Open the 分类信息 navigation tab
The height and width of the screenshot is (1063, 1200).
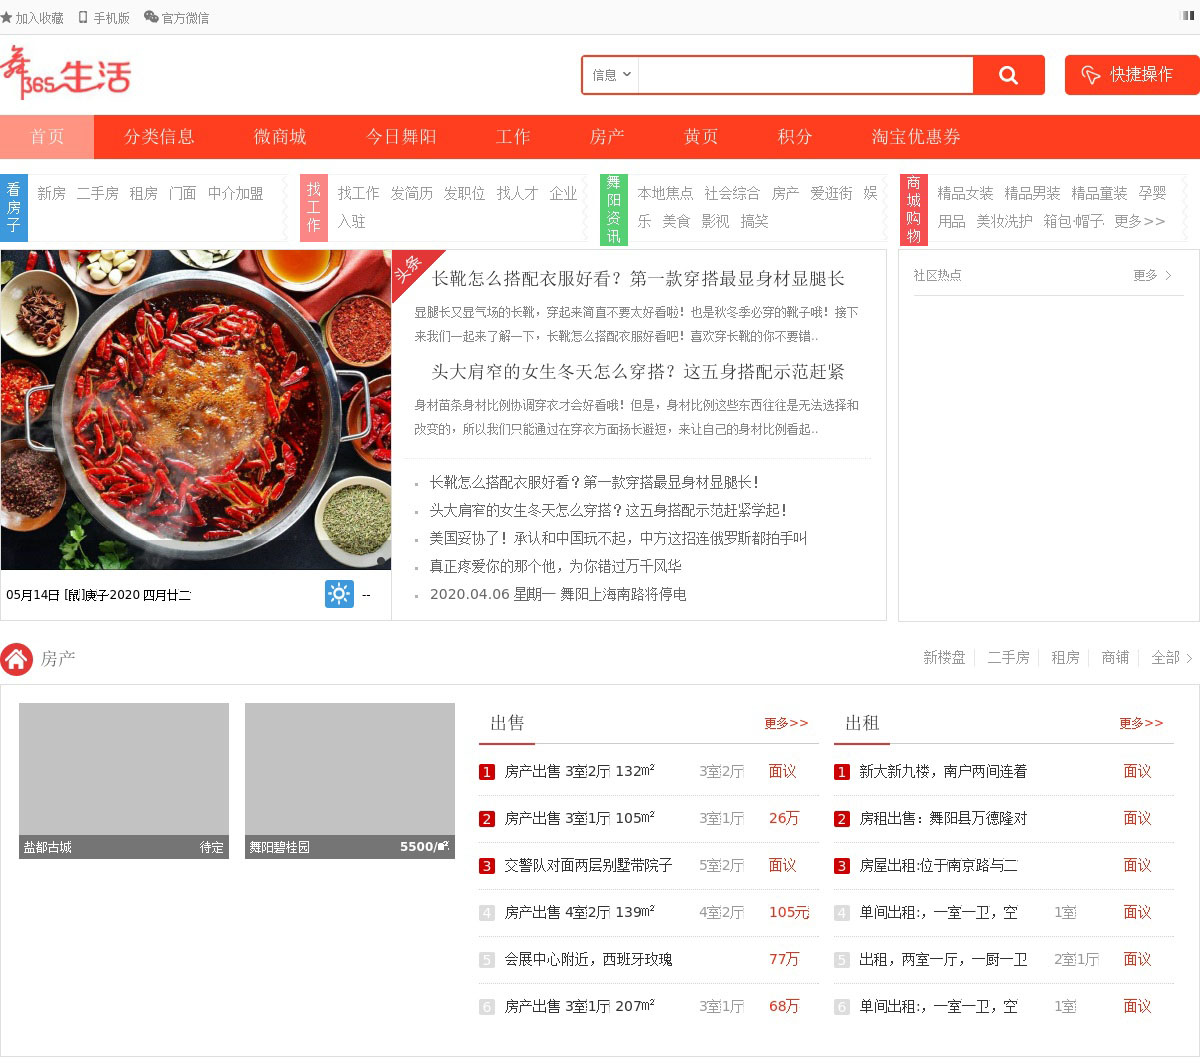(x=159, y=137)
